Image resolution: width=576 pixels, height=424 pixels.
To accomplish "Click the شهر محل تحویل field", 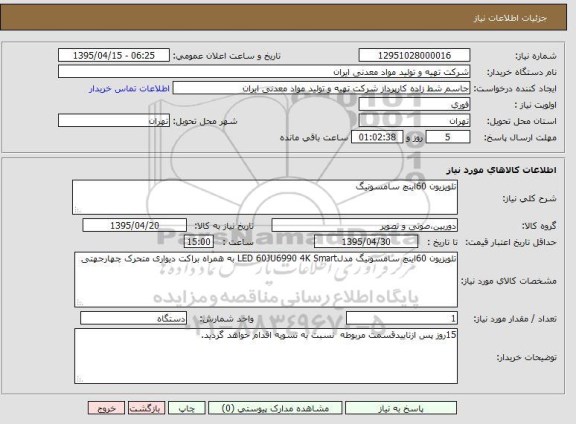I will (114, 121).
